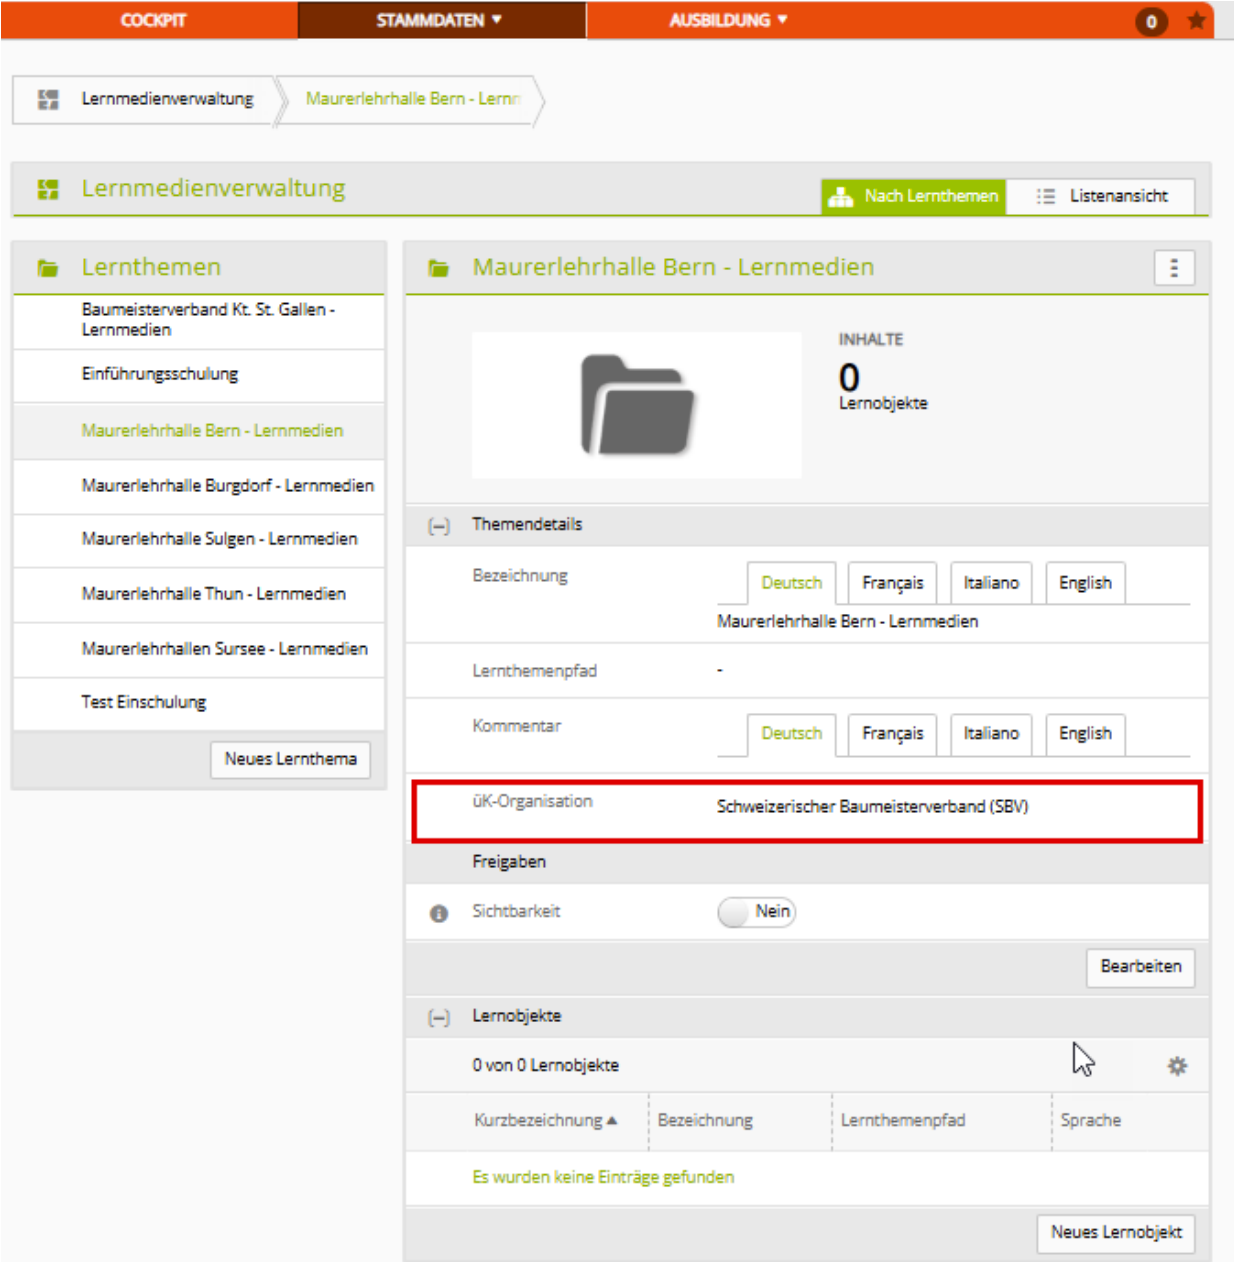Switch to Nach Lernthemen view
This screenshot has height=1262, width=1234.
tap(914, 196)
